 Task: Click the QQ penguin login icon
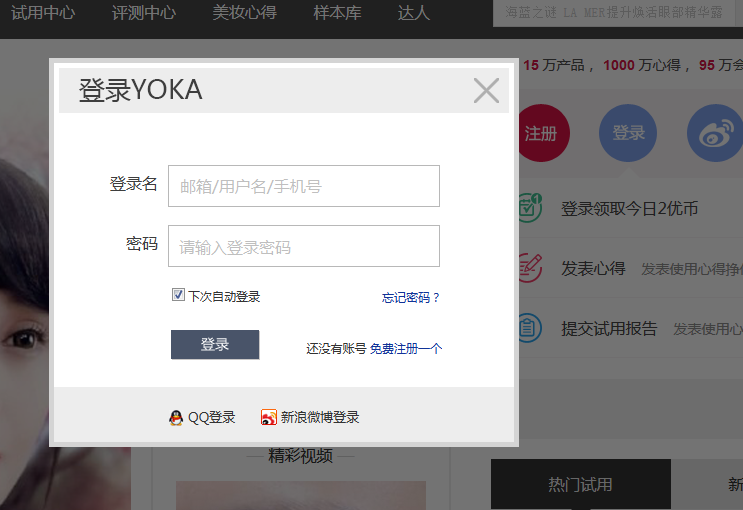(x=176, y=418)
